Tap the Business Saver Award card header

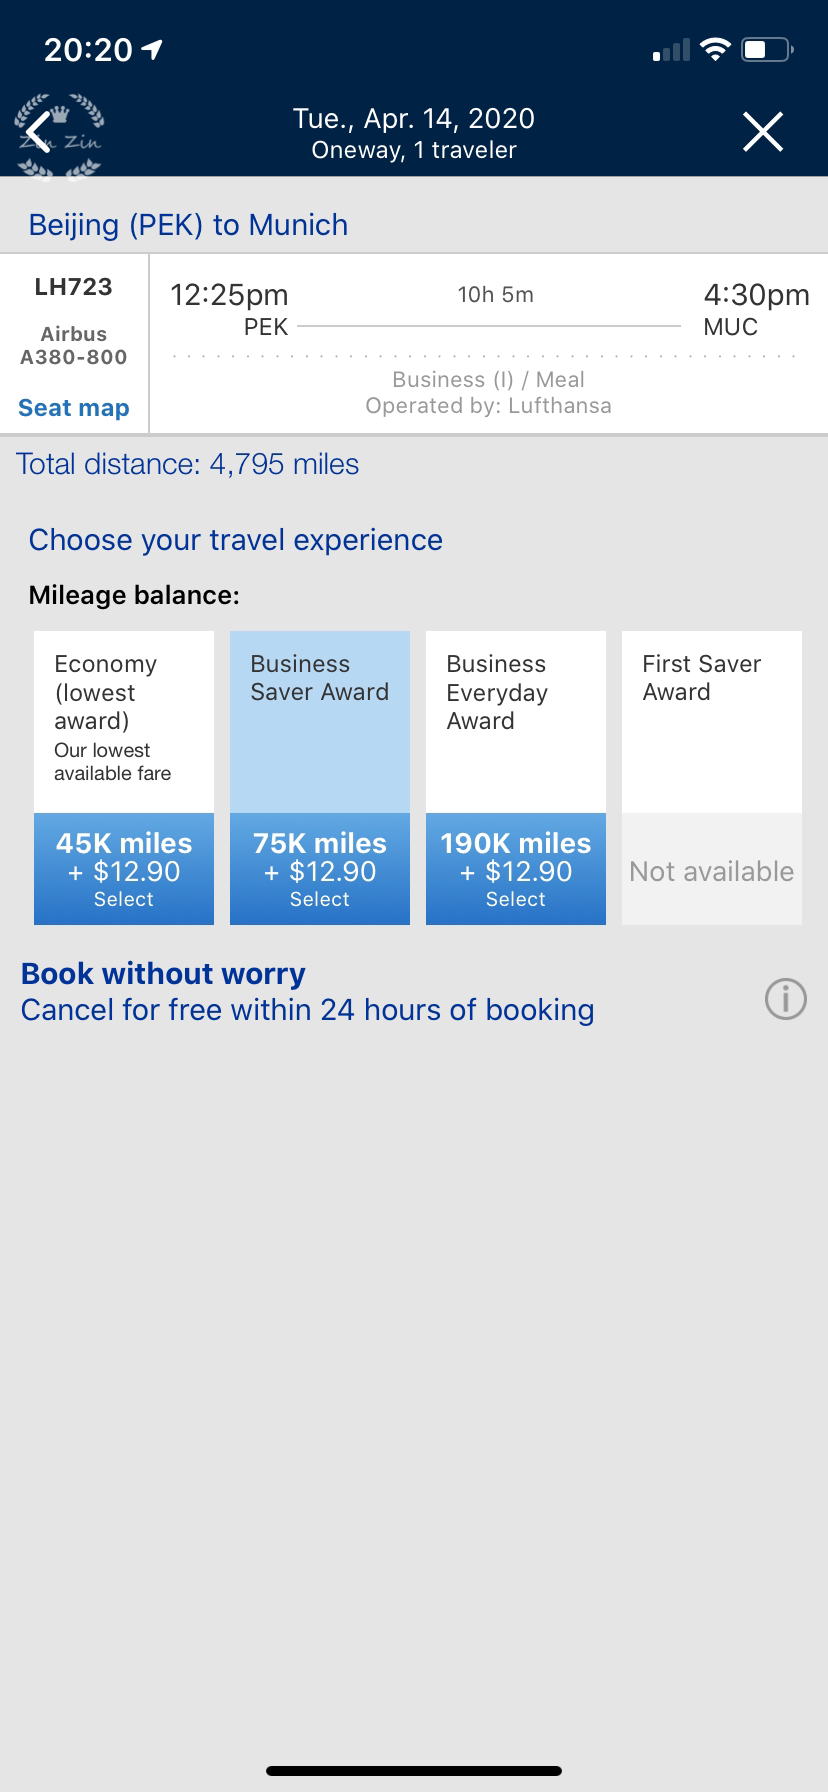click(320, 722)
